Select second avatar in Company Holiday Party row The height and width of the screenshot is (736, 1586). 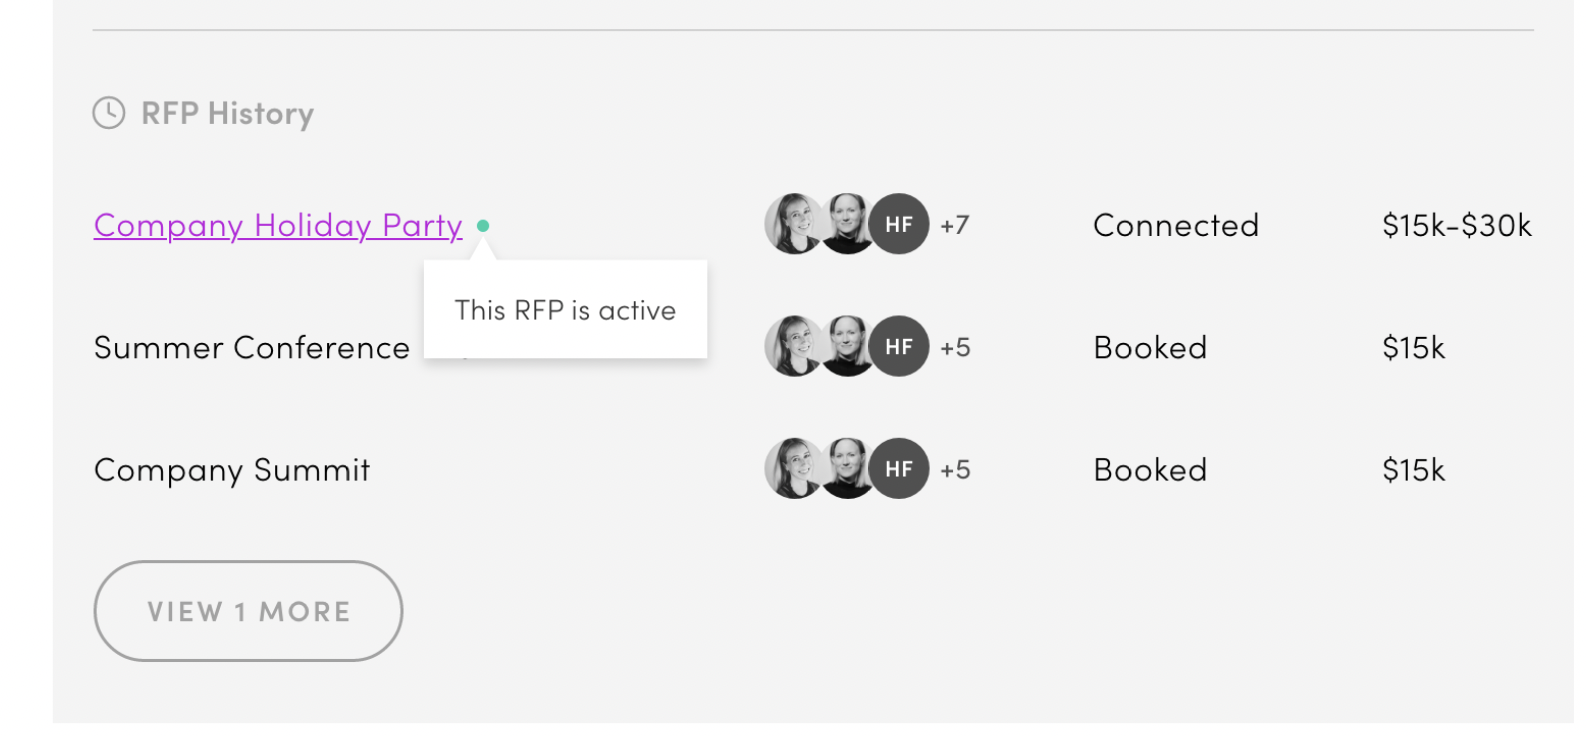(x=847, y=224)
